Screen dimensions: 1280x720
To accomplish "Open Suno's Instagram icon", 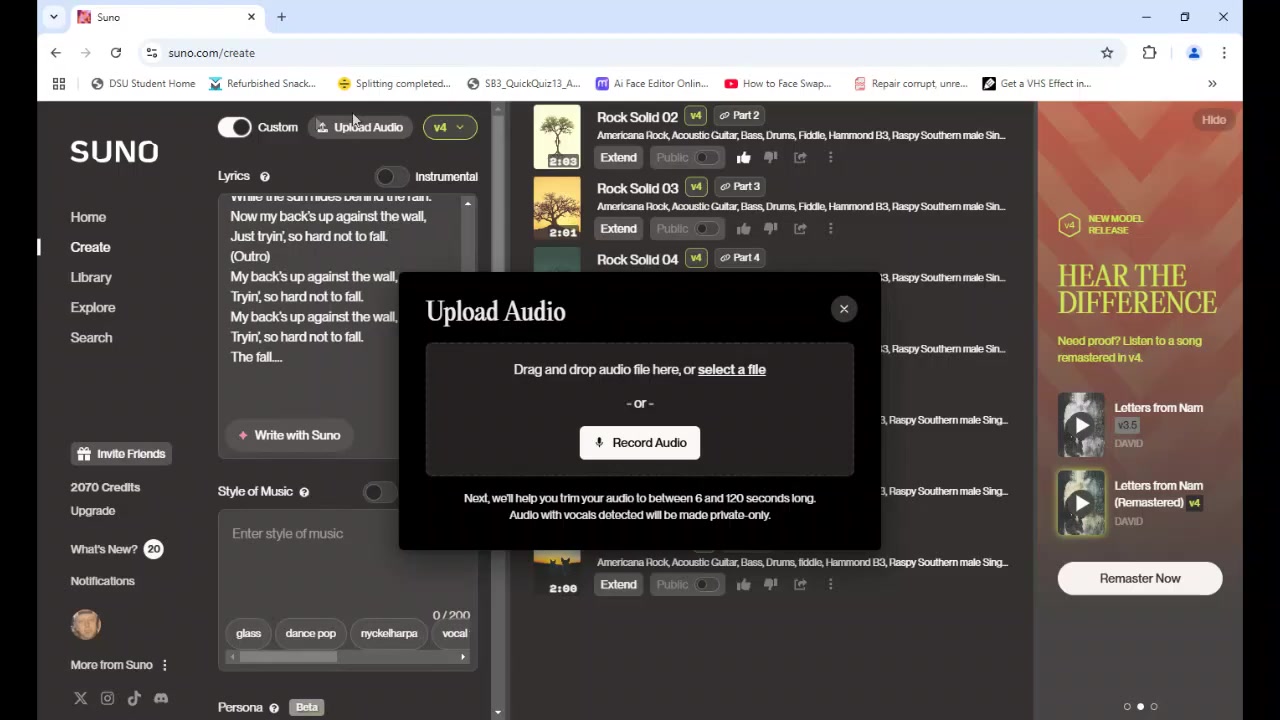I will (x=107, y=698).
